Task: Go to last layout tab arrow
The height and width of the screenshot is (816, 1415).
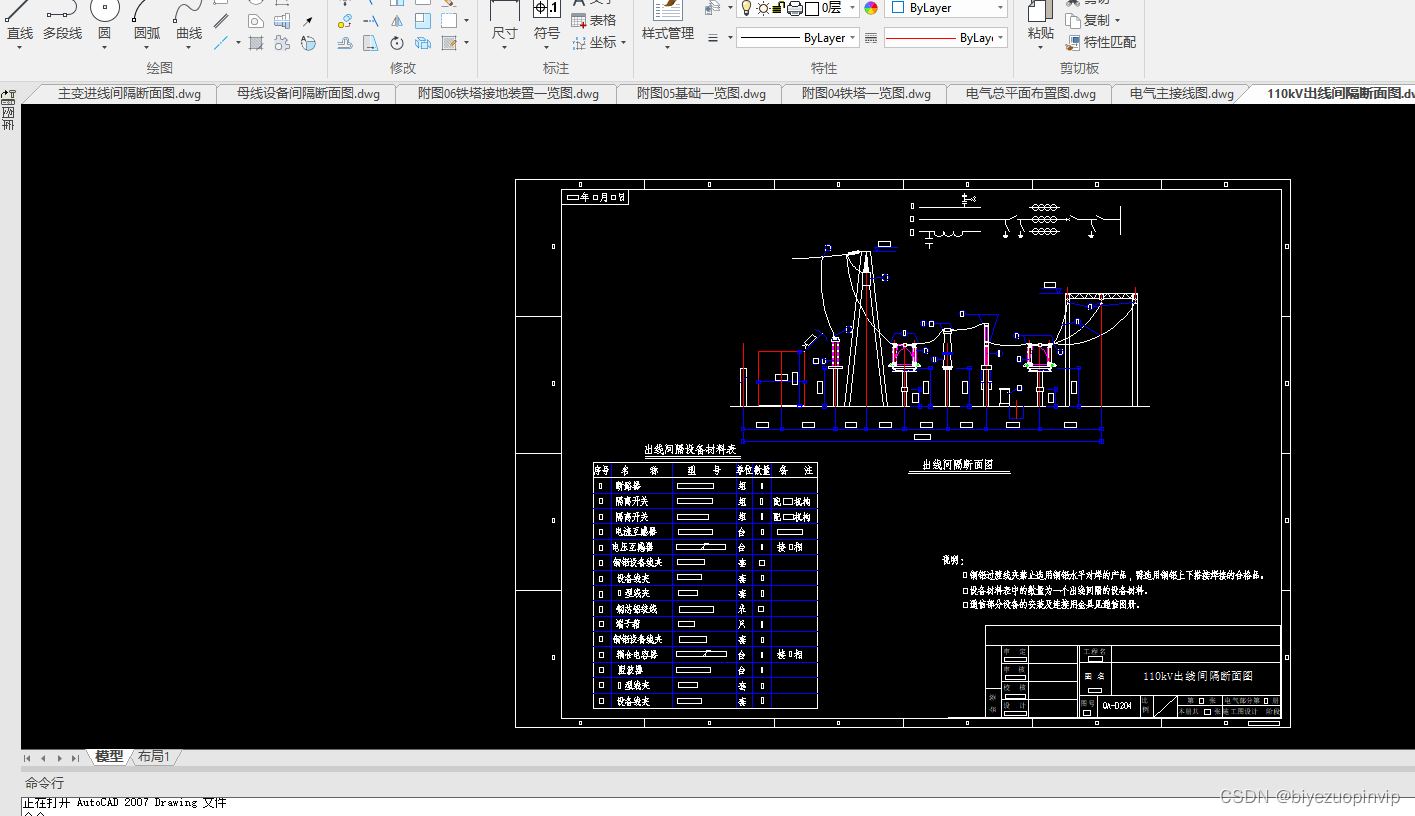Action: pos(75,758)
